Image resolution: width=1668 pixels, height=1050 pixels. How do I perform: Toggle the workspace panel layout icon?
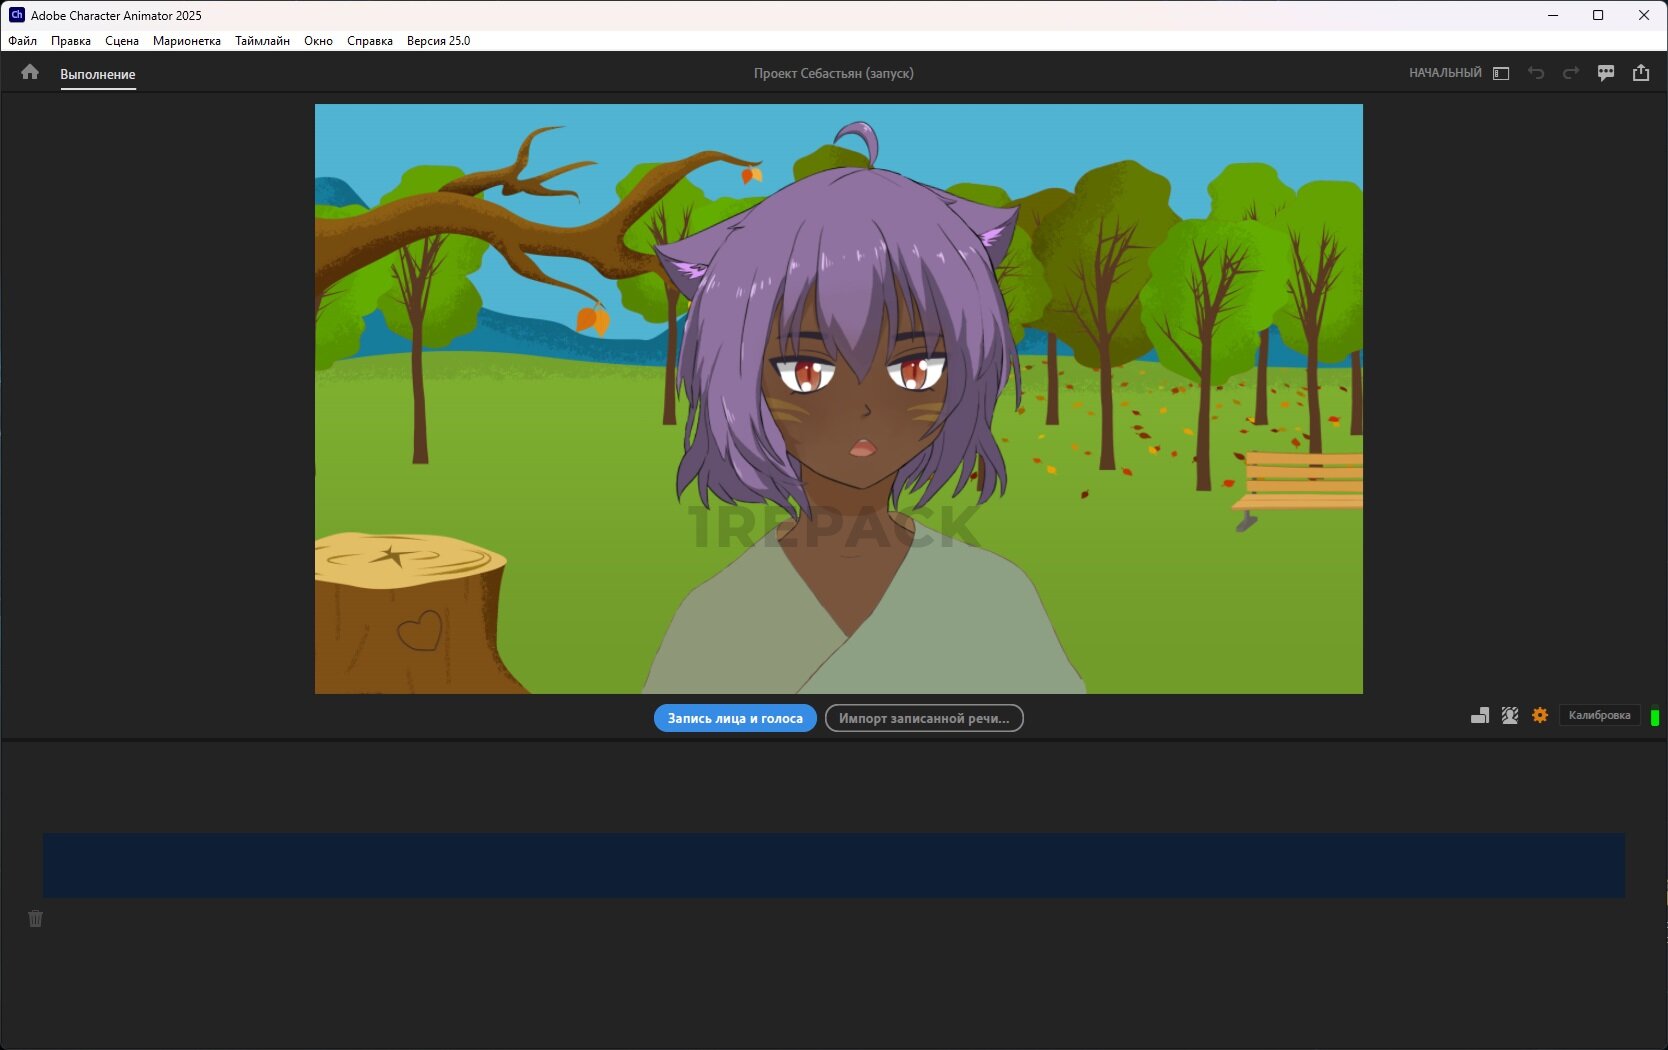1501,73
